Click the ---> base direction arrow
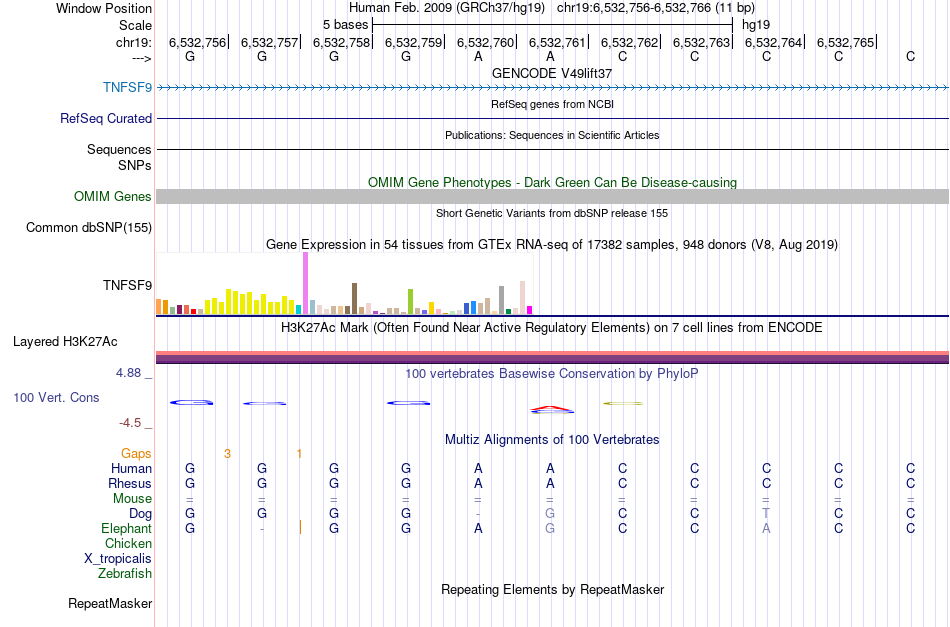 [141, 58]
